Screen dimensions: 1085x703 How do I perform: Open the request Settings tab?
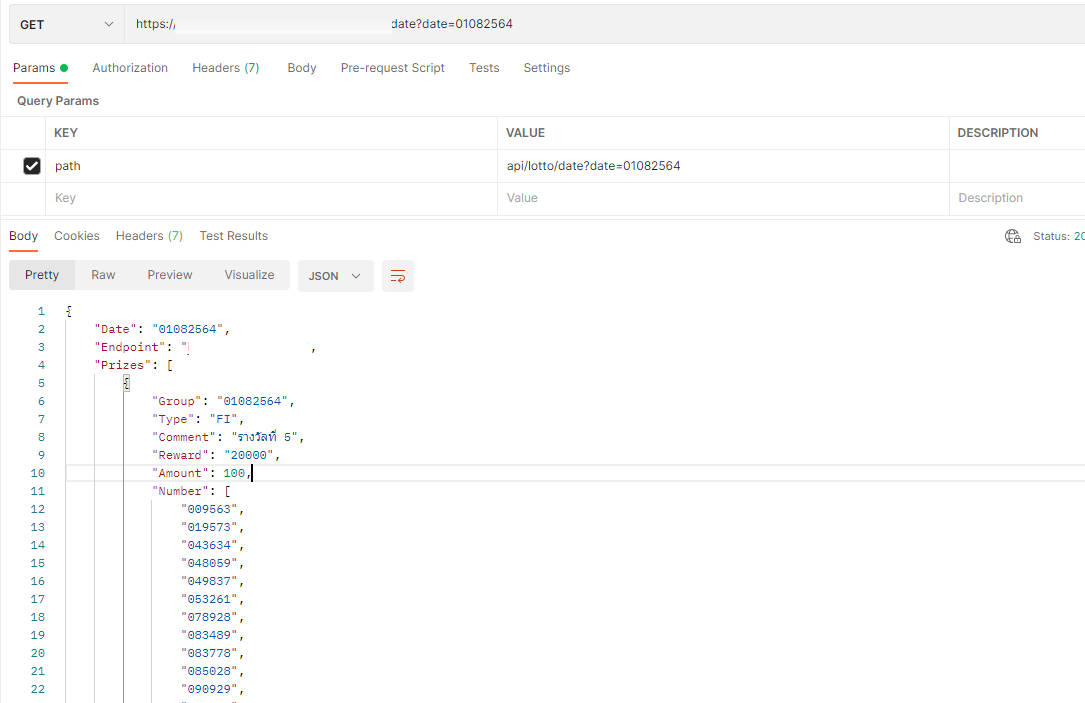546,67
